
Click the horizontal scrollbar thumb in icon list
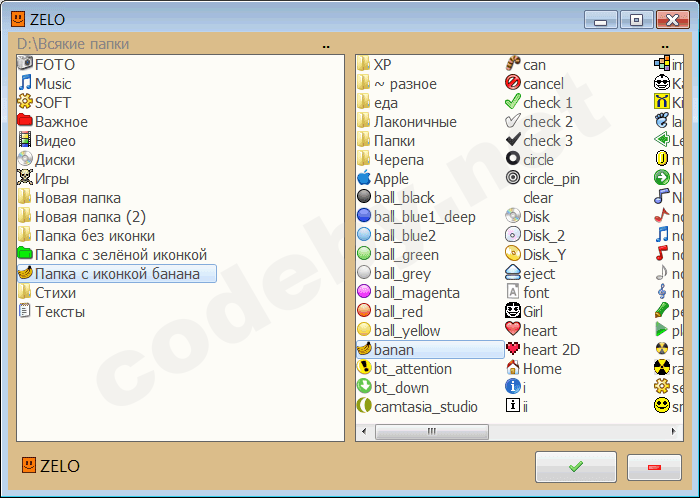coord(432,432)
